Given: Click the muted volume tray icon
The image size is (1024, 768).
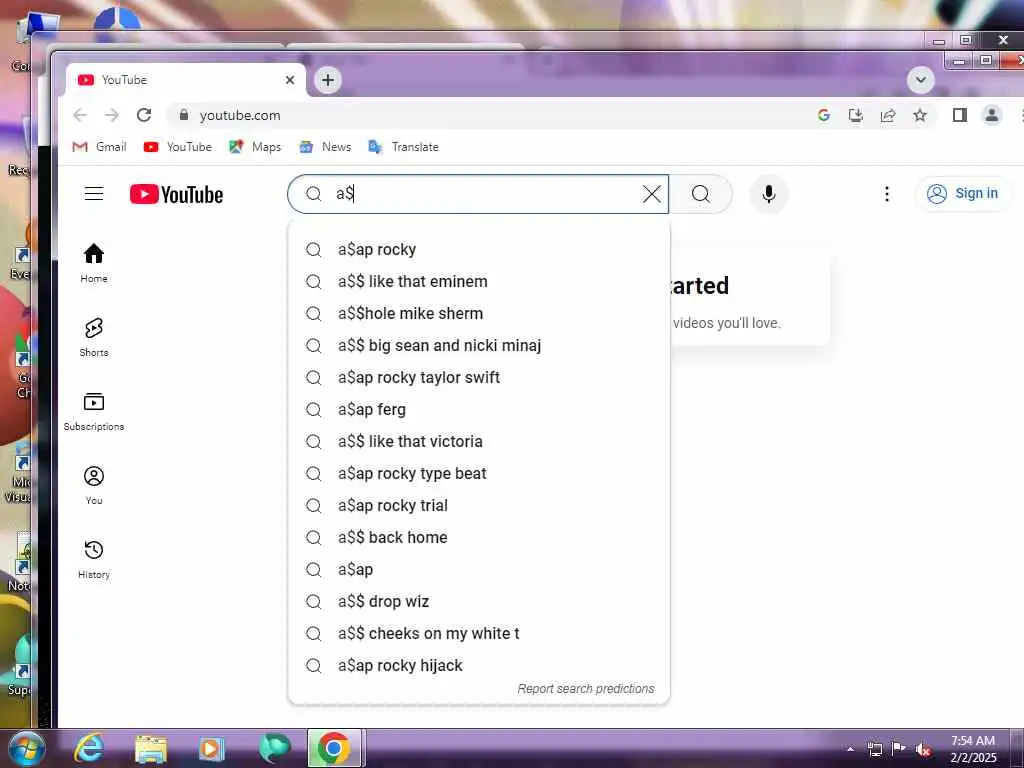Looking at the screenshot, I should tap(923, 750).
